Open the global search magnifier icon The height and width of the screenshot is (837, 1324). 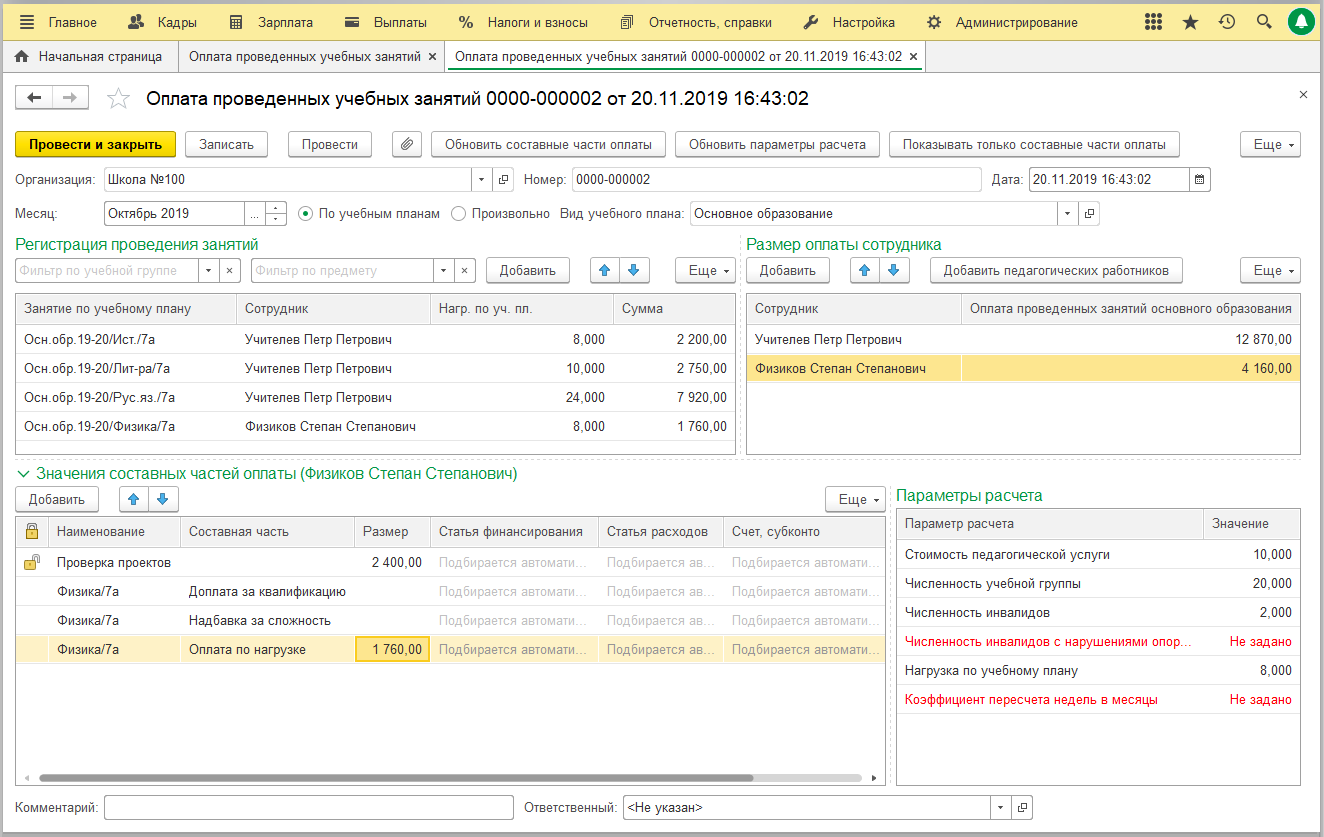tap(1264, 22)
